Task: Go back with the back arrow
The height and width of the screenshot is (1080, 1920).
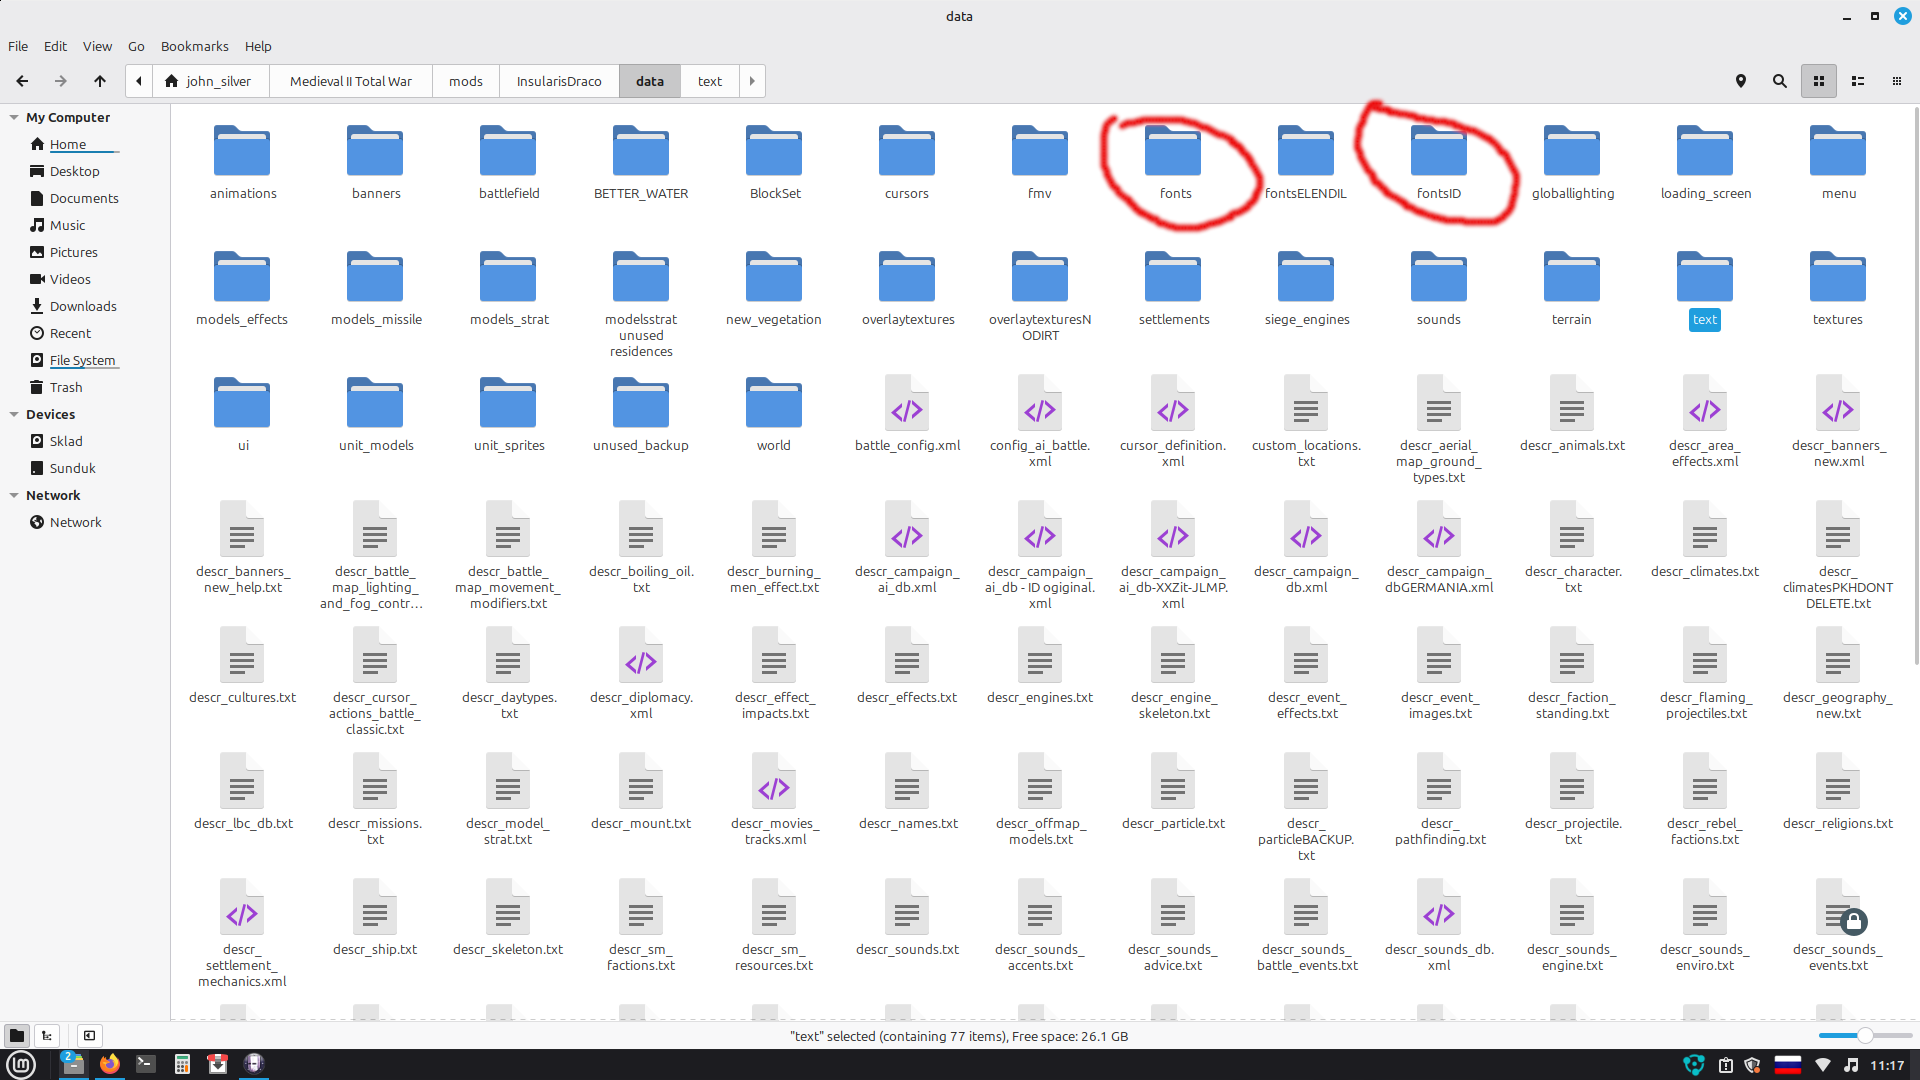Action: [x=22, y=81]
